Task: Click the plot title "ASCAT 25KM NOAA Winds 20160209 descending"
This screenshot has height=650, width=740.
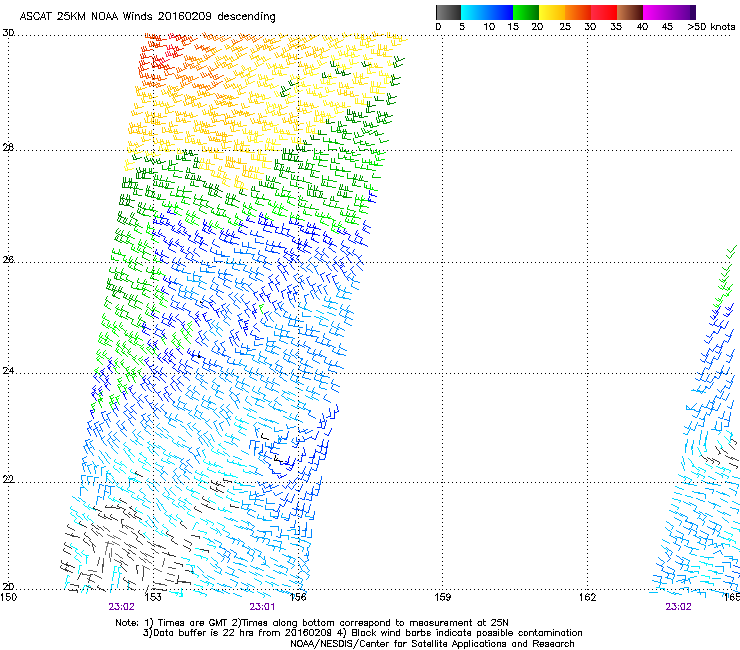Action: 147,16
